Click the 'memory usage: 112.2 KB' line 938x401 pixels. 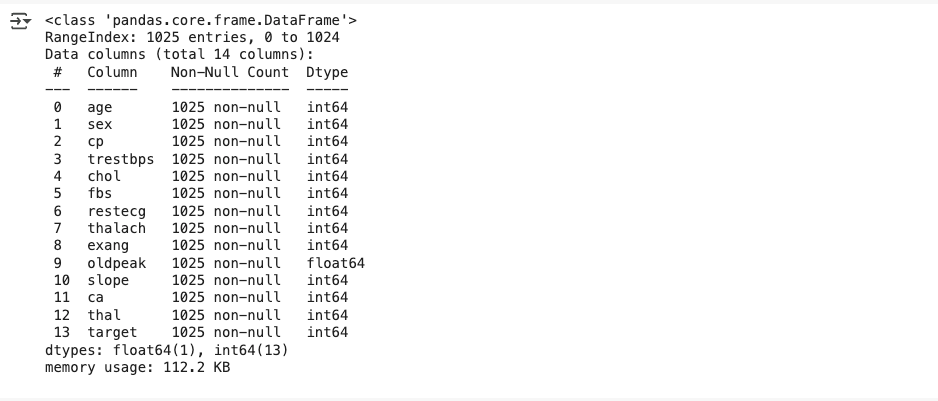point(138,367)
